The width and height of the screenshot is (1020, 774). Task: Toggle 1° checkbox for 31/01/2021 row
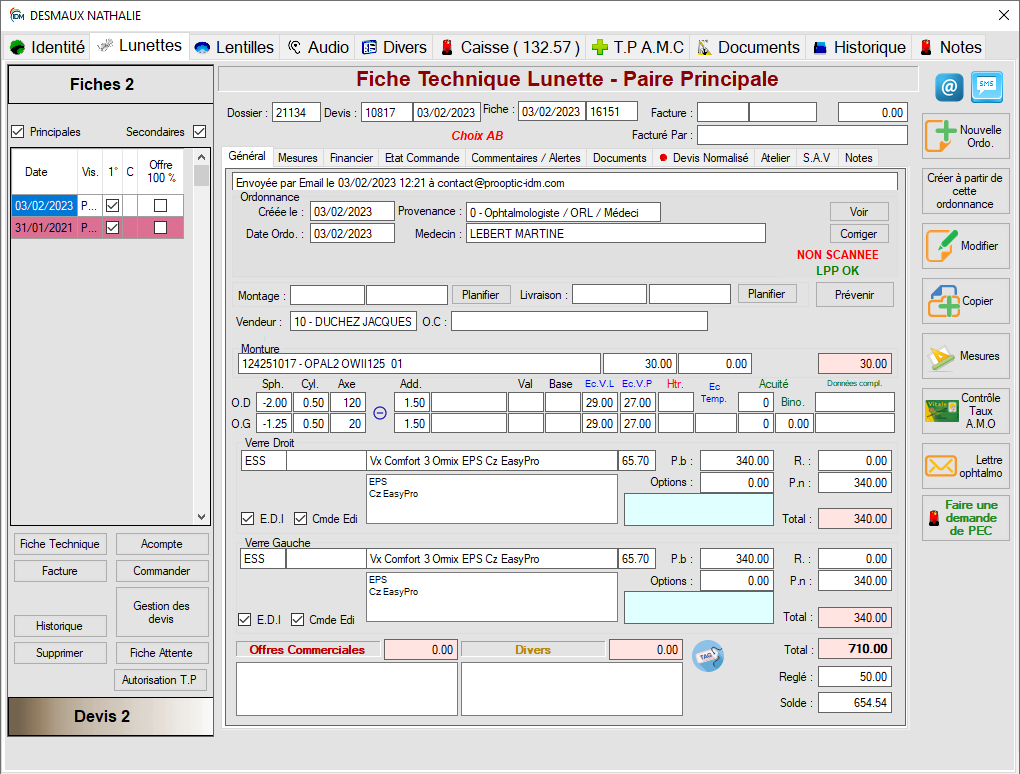tap(113, 228)
